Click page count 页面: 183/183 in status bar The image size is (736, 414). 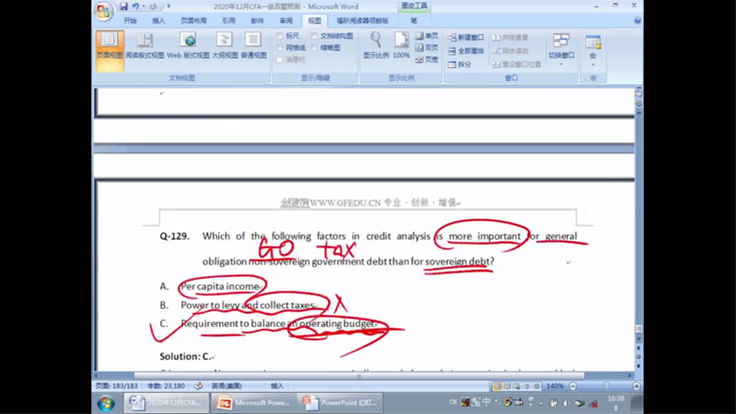pos(117,386)
